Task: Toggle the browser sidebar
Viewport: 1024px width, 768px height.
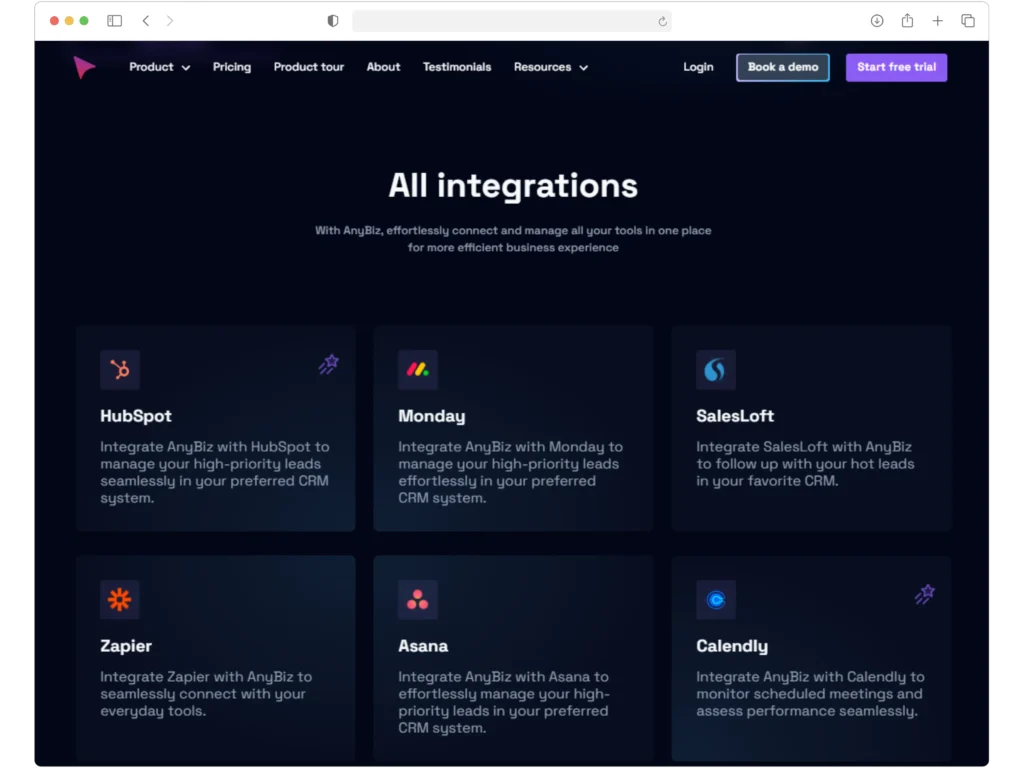Action: tap(114, 21)
